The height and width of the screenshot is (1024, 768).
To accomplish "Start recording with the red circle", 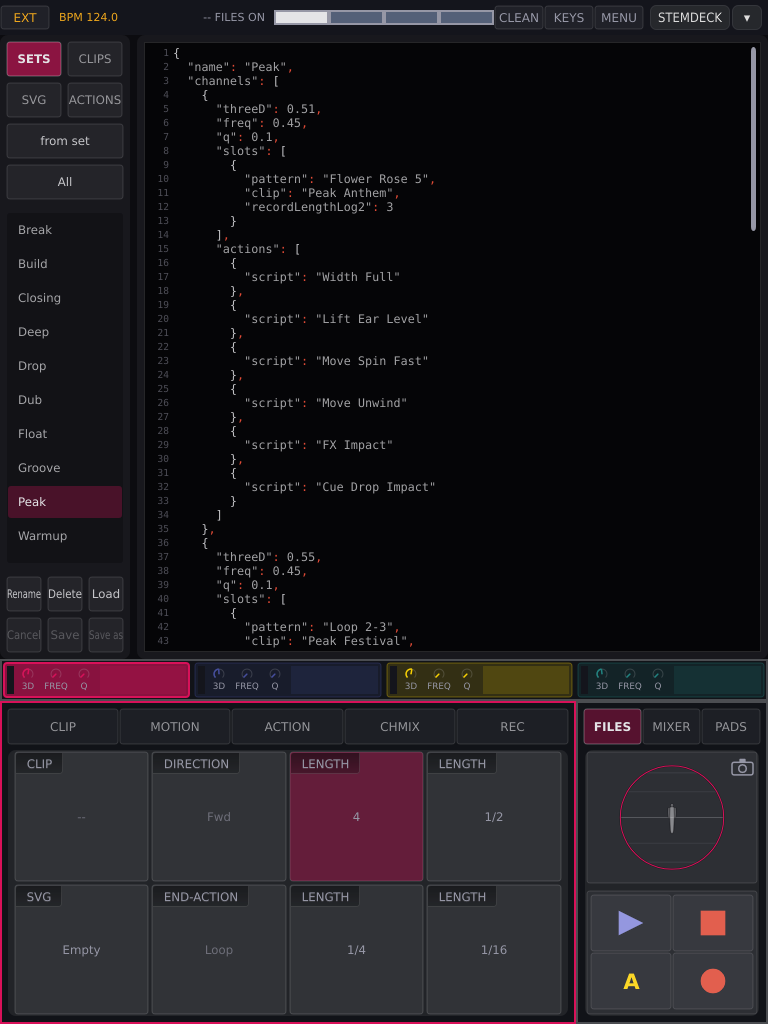I will coord(712,981).
